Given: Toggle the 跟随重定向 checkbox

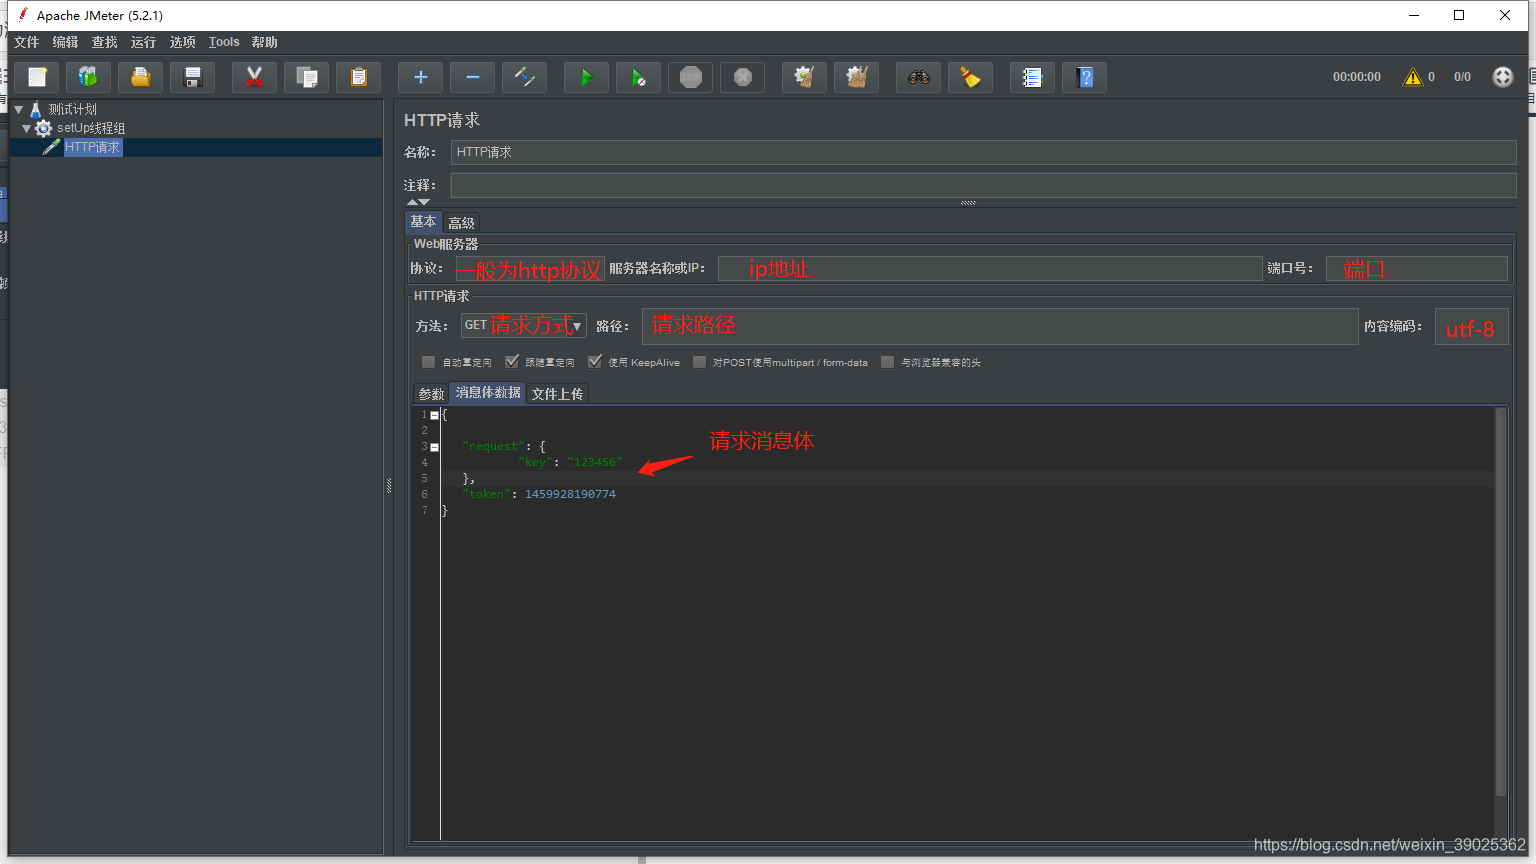Looking at the screenshot, I should click(x=512, y=362).
